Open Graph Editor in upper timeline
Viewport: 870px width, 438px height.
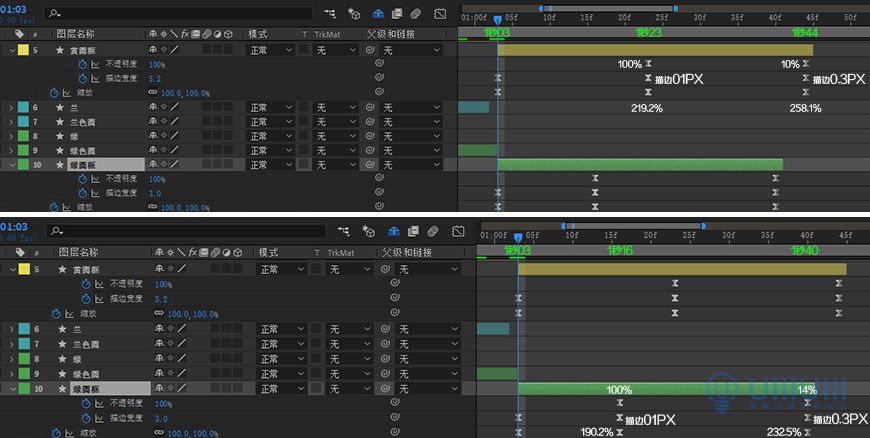click(440, 14)
